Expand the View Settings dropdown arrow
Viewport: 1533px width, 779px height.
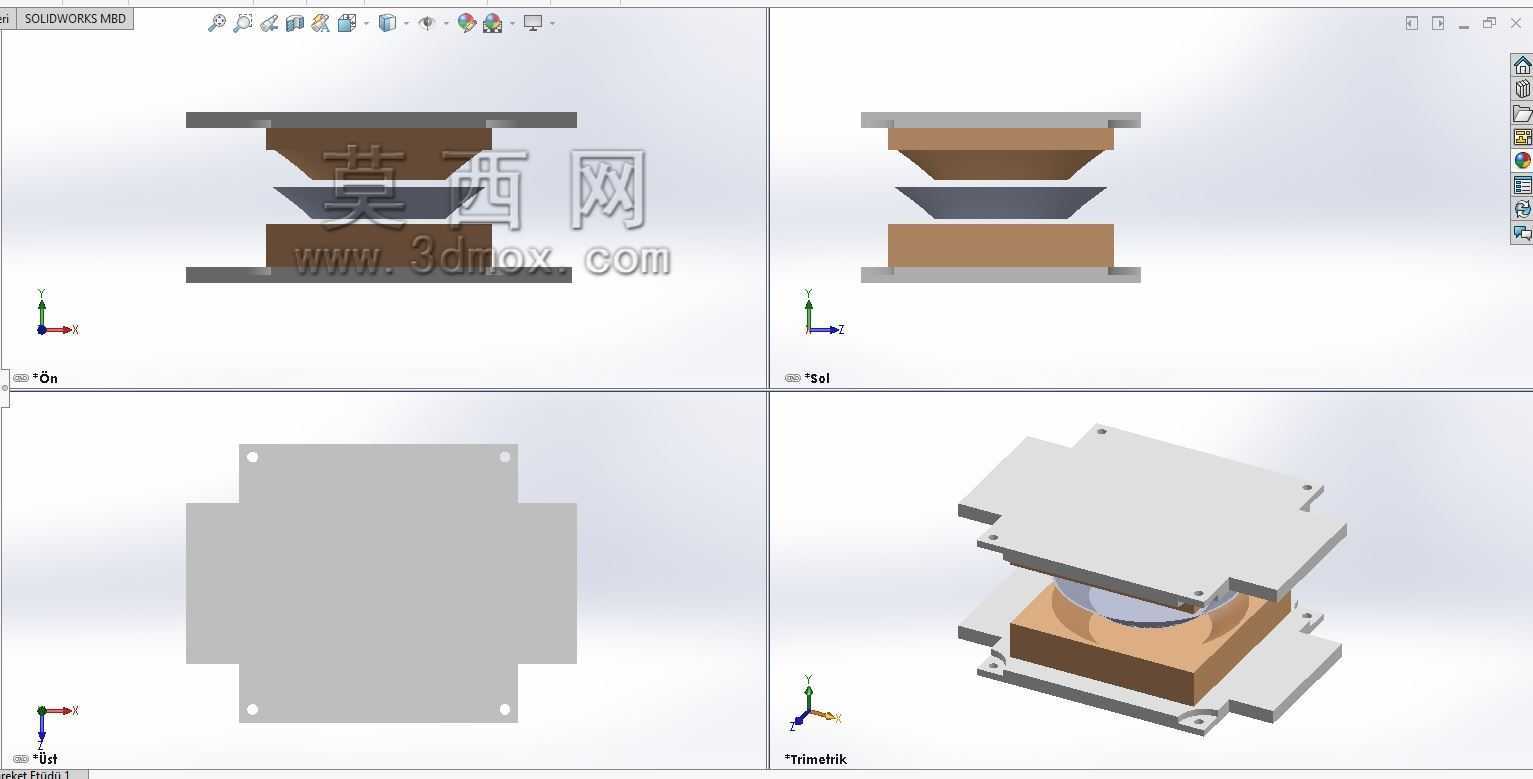click(552, 23)
